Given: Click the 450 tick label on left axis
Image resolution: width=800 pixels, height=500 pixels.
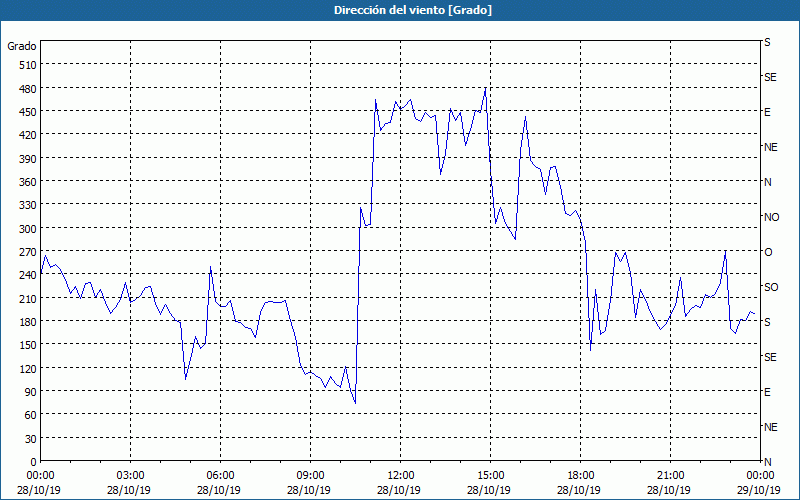Looking at the screenshot, I should point(29,112).
